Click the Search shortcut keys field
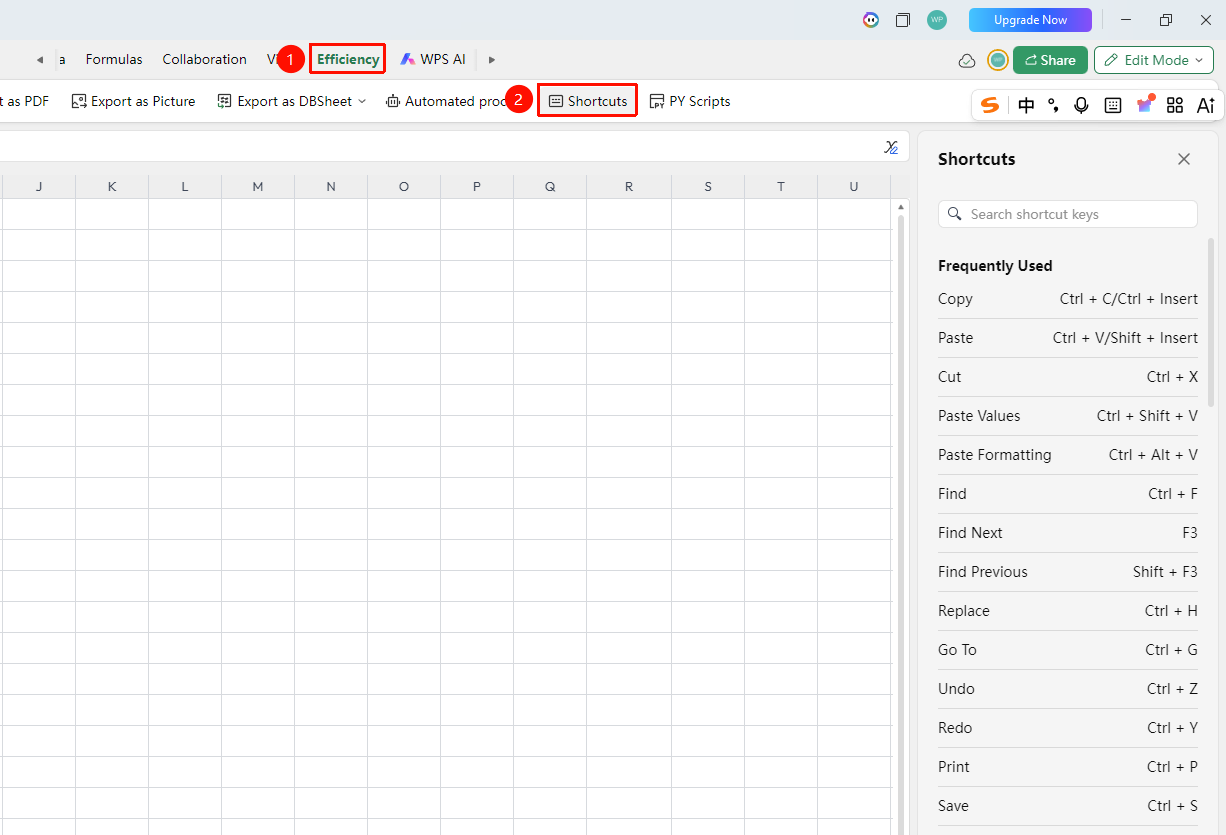This screenshot has height=835, width=1226. [1067, 214]
